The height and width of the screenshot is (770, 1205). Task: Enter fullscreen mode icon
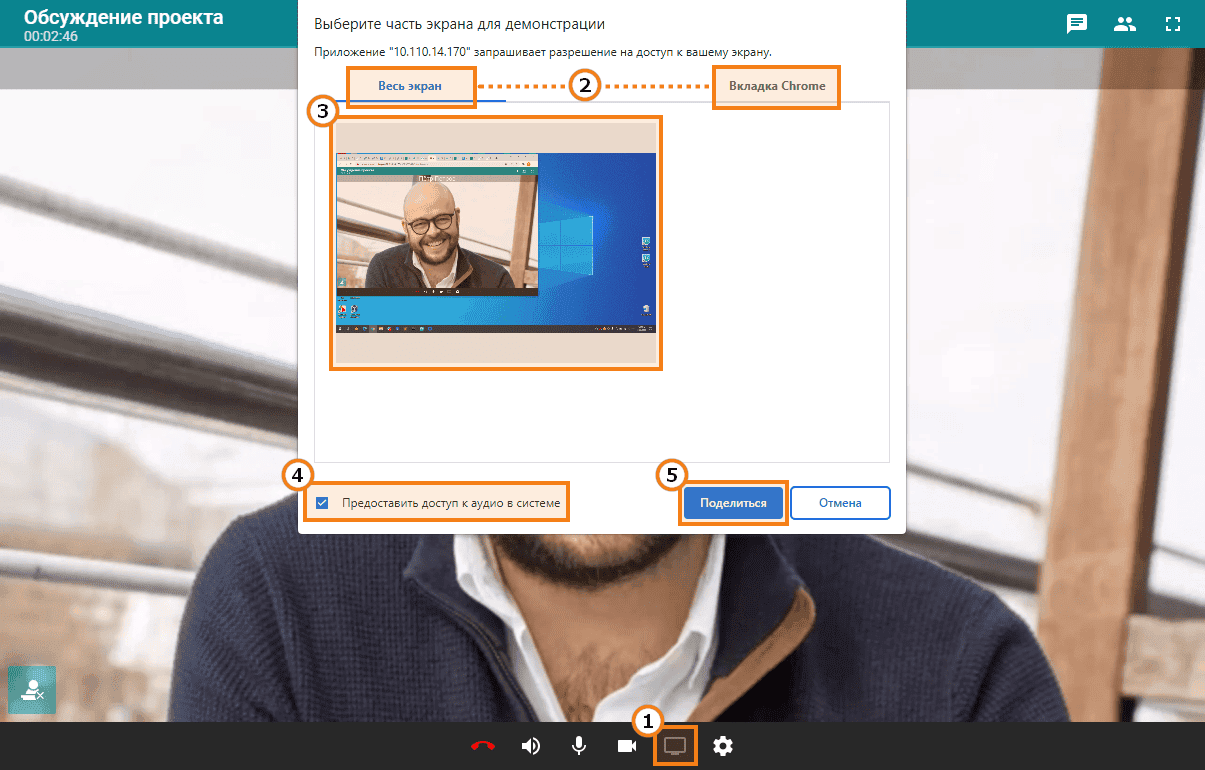click(x=1174, y=24)
